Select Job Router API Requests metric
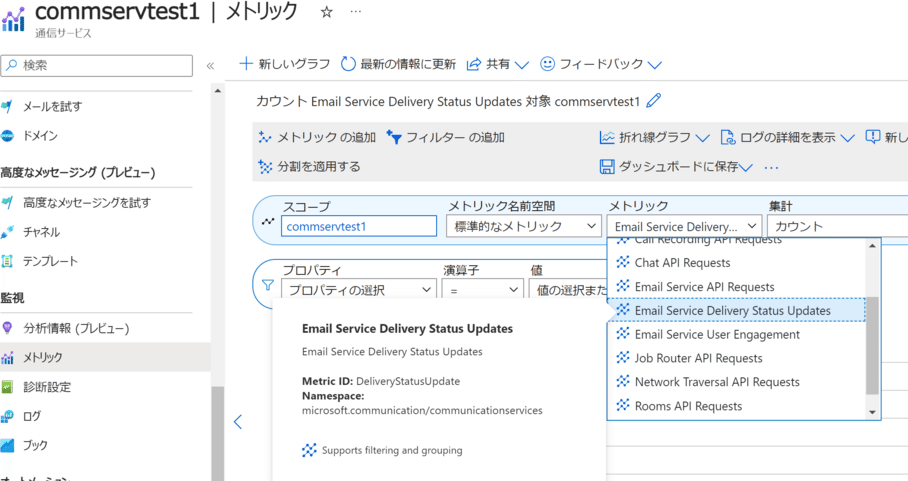 tap(737, 358)
